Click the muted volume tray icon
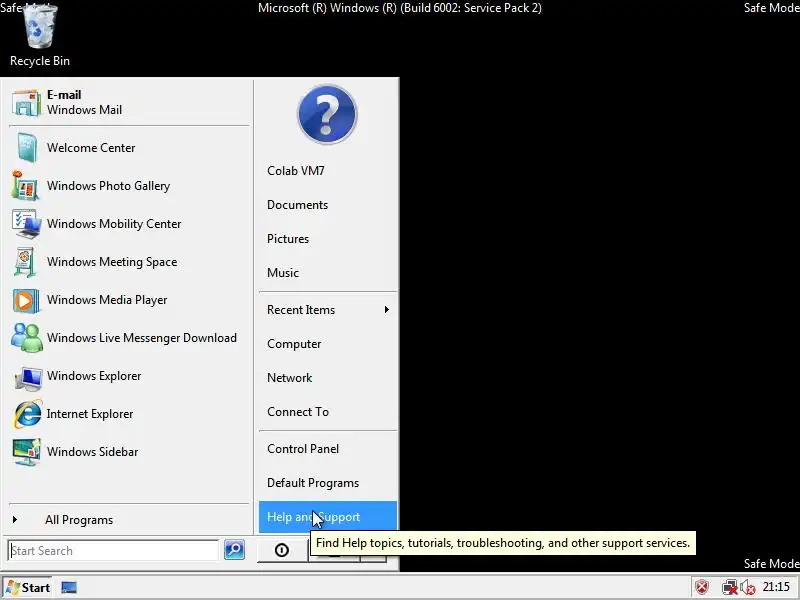The height and width of the screenshot is (600, 800). (x=747, y=588)
